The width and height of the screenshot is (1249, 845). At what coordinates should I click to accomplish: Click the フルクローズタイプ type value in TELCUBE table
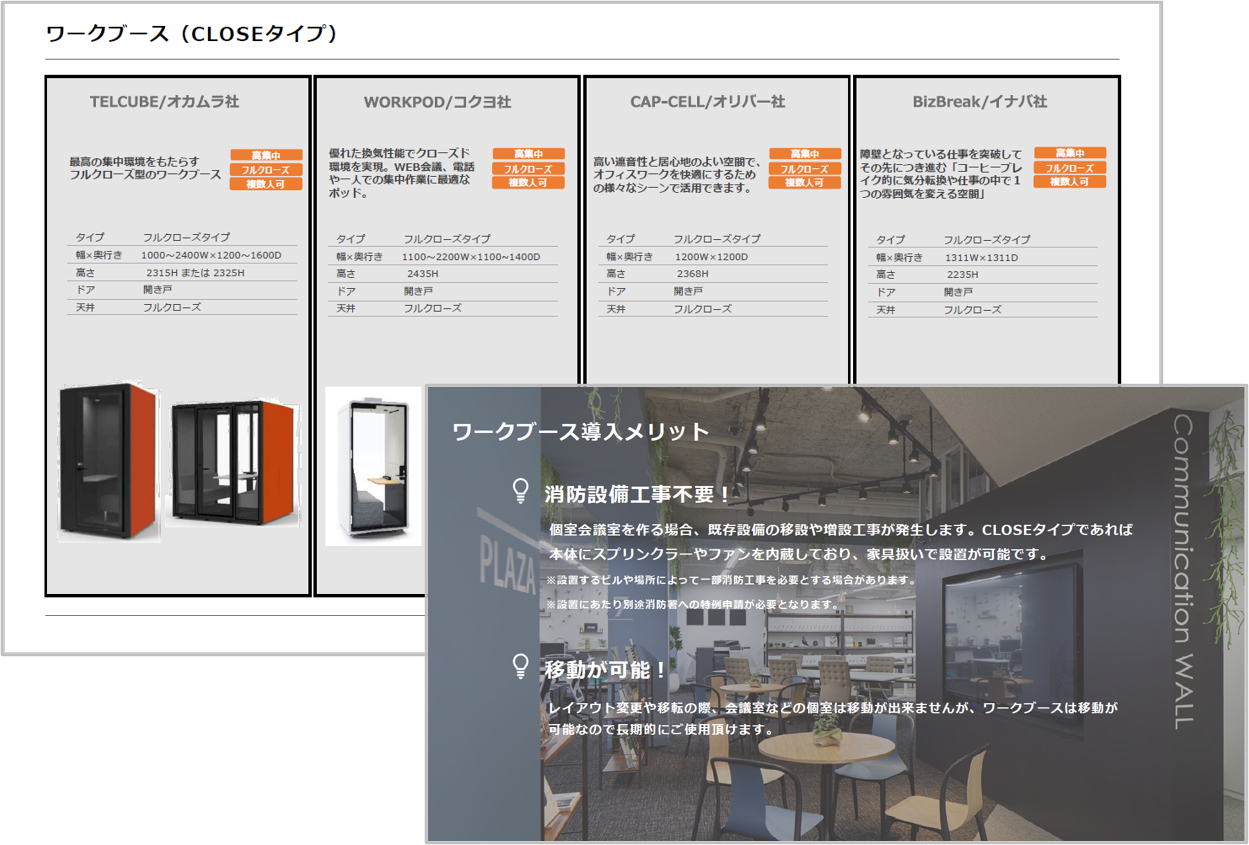[186, 238]
